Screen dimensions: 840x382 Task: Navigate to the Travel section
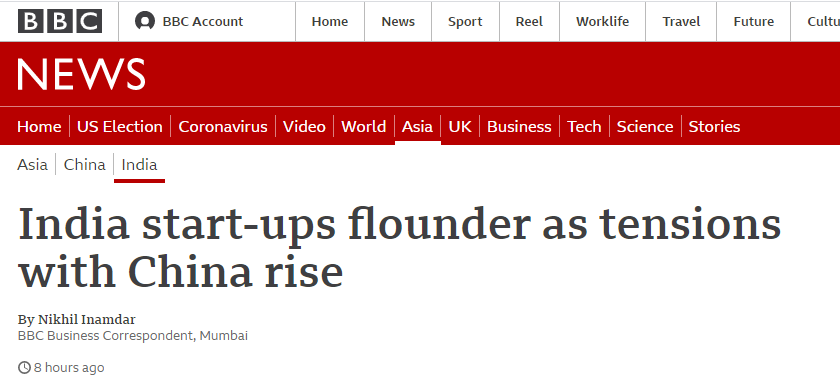coord(681,21)
